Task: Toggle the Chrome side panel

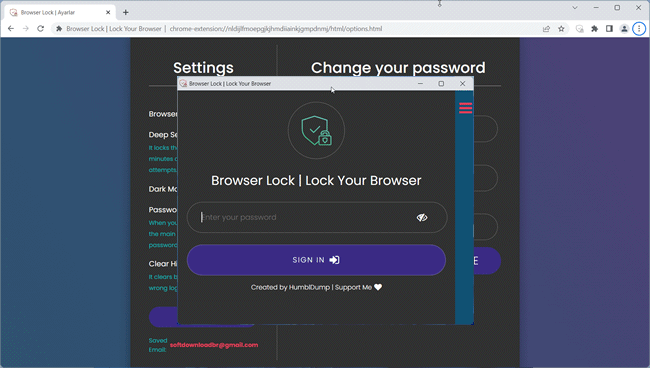Action: click(609, 29)
